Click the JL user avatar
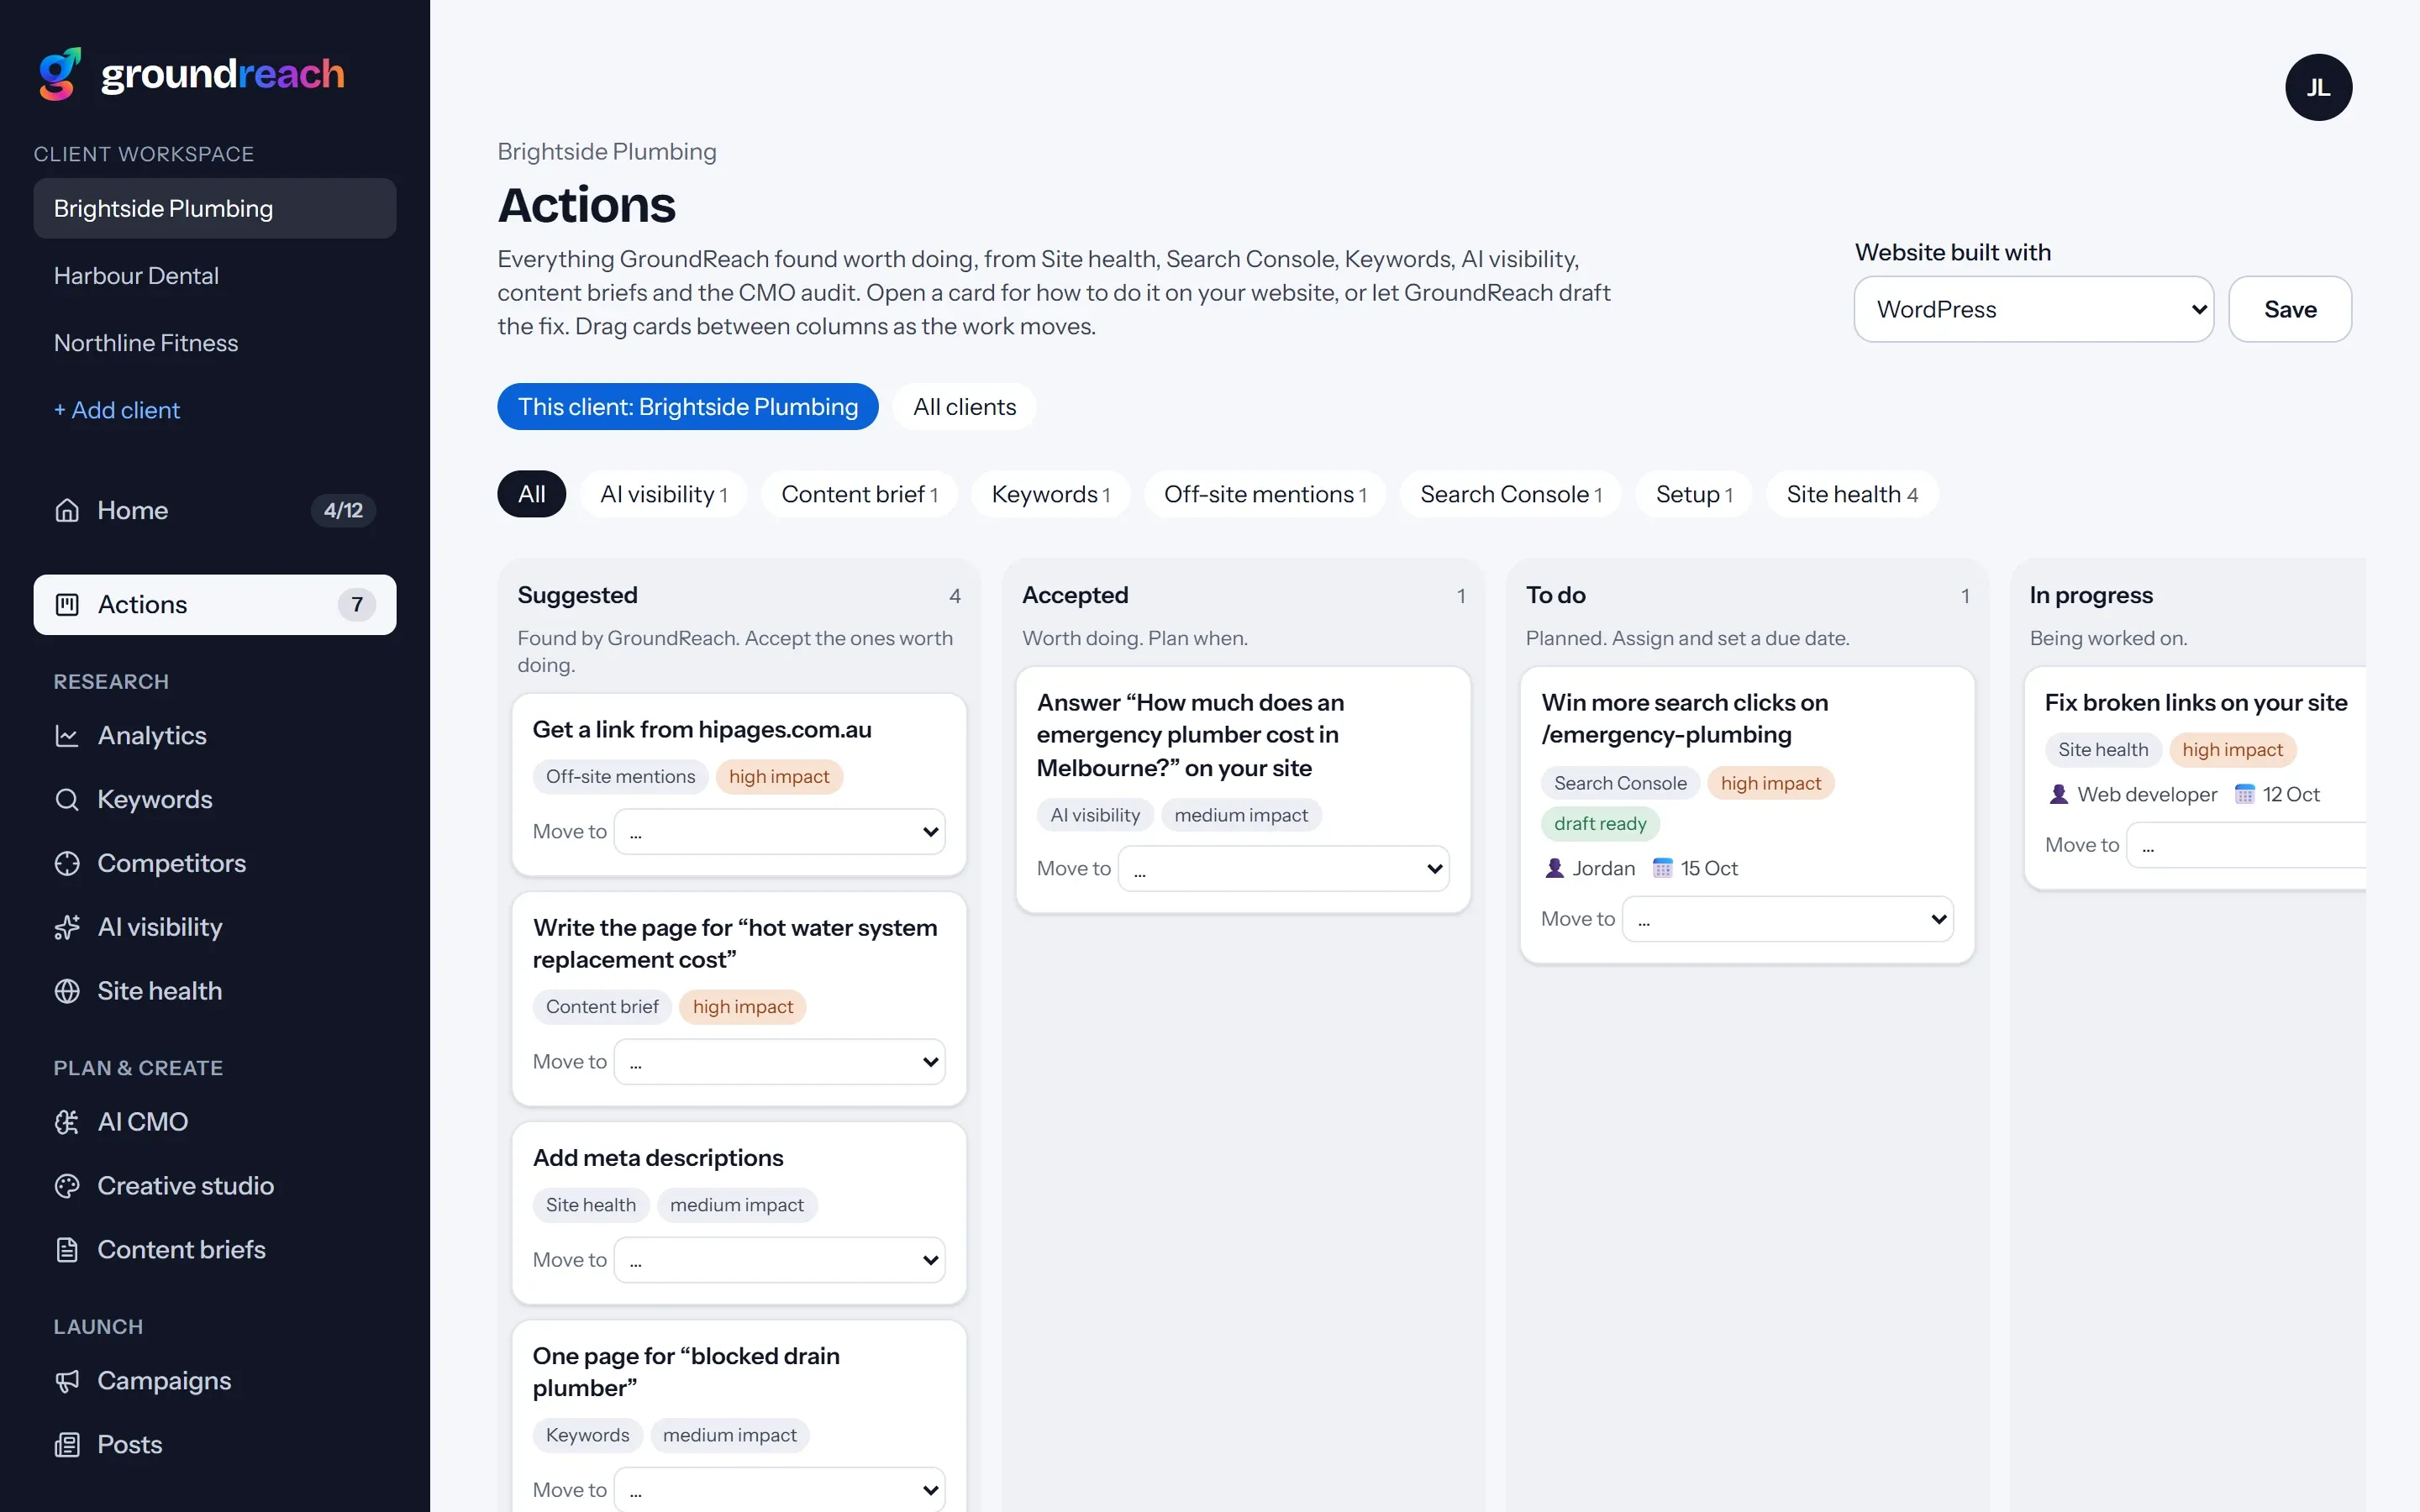 [x=2318, y=87]
